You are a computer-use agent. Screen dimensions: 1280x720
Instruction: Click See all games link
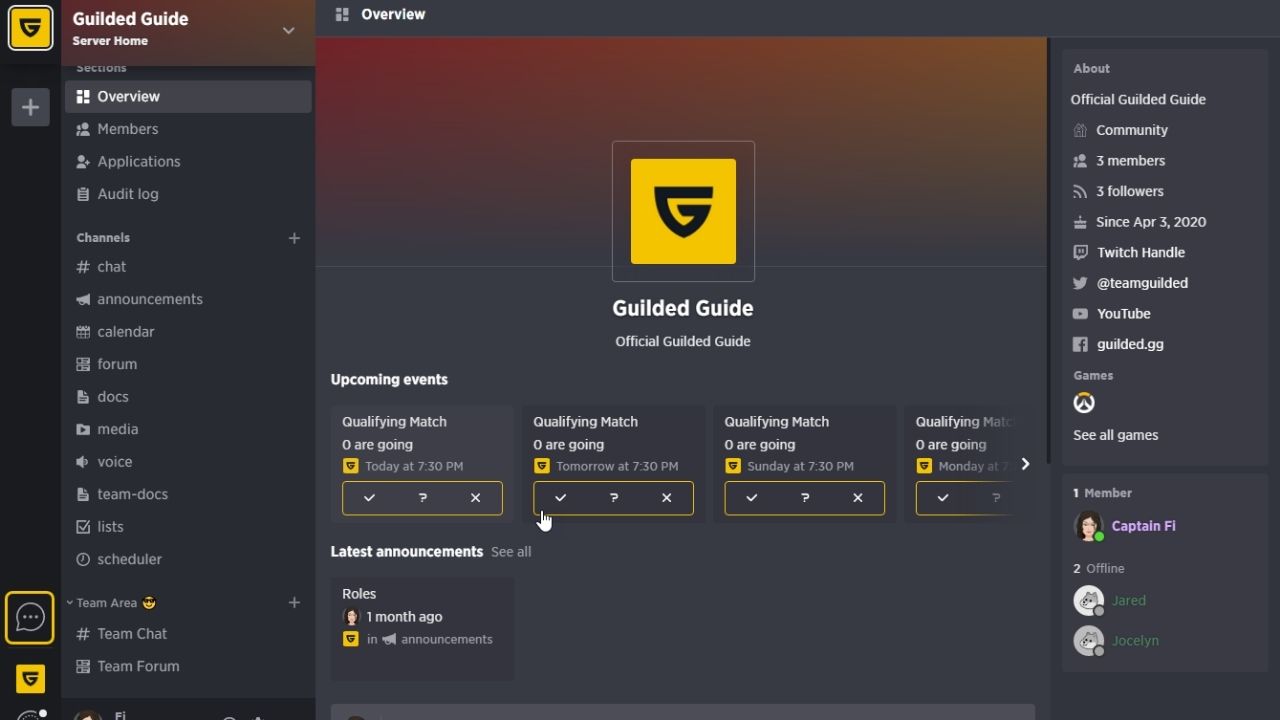[1116, 435]
